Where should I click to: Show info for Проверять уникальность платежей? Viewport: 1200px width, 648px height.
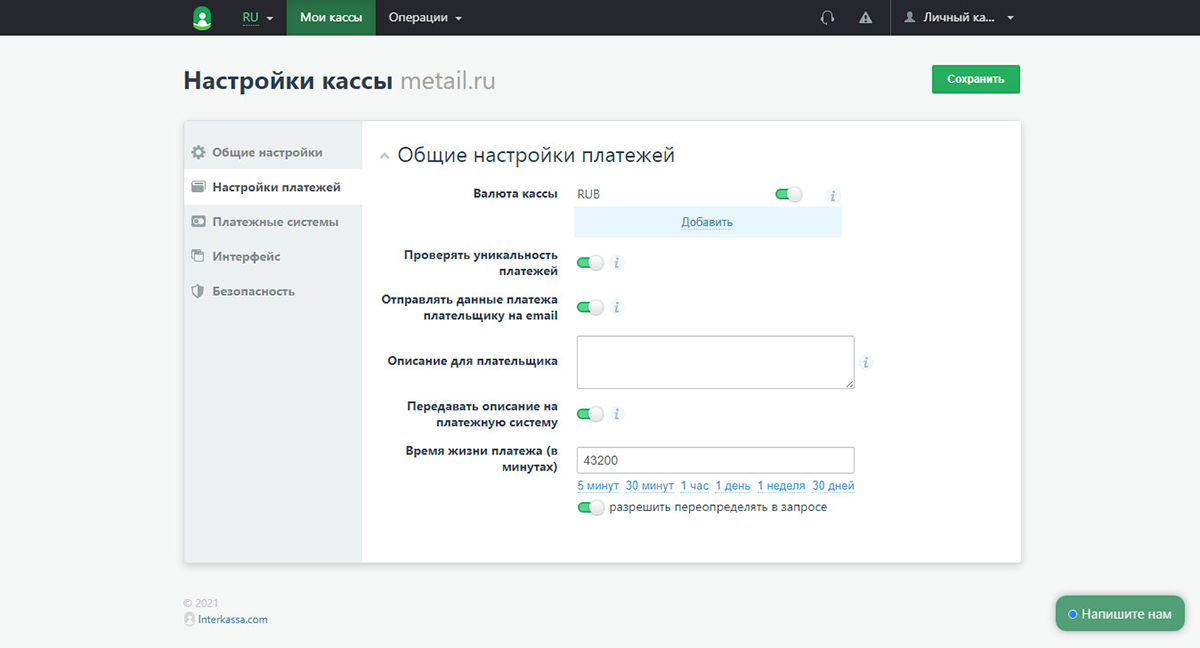click(x=617, y=263)
